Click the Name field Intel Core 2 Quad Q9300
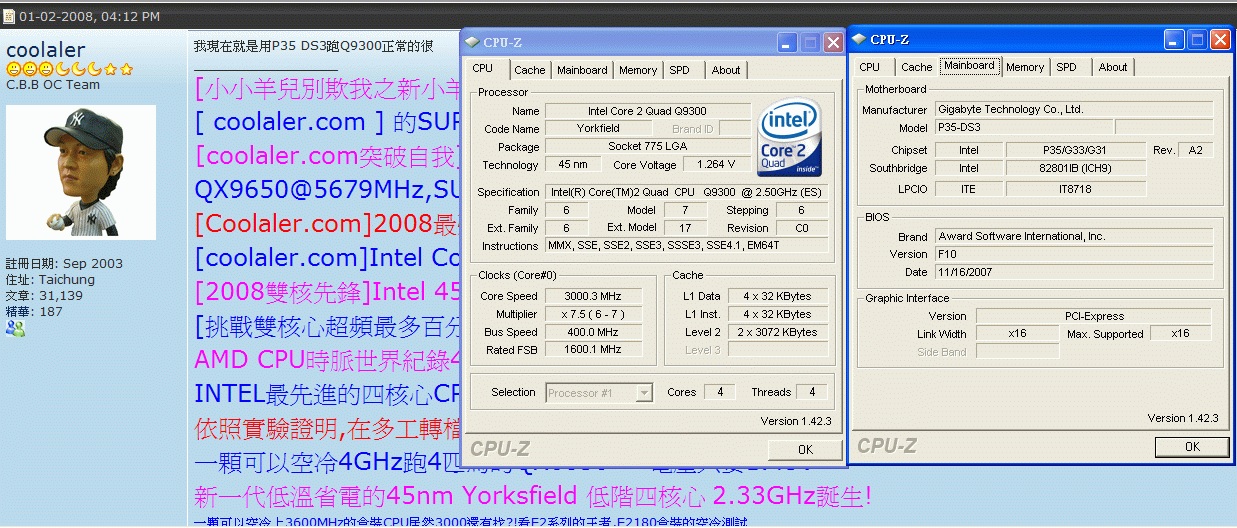This screenshot has width=1237, height=528. (x=648, y=111)
